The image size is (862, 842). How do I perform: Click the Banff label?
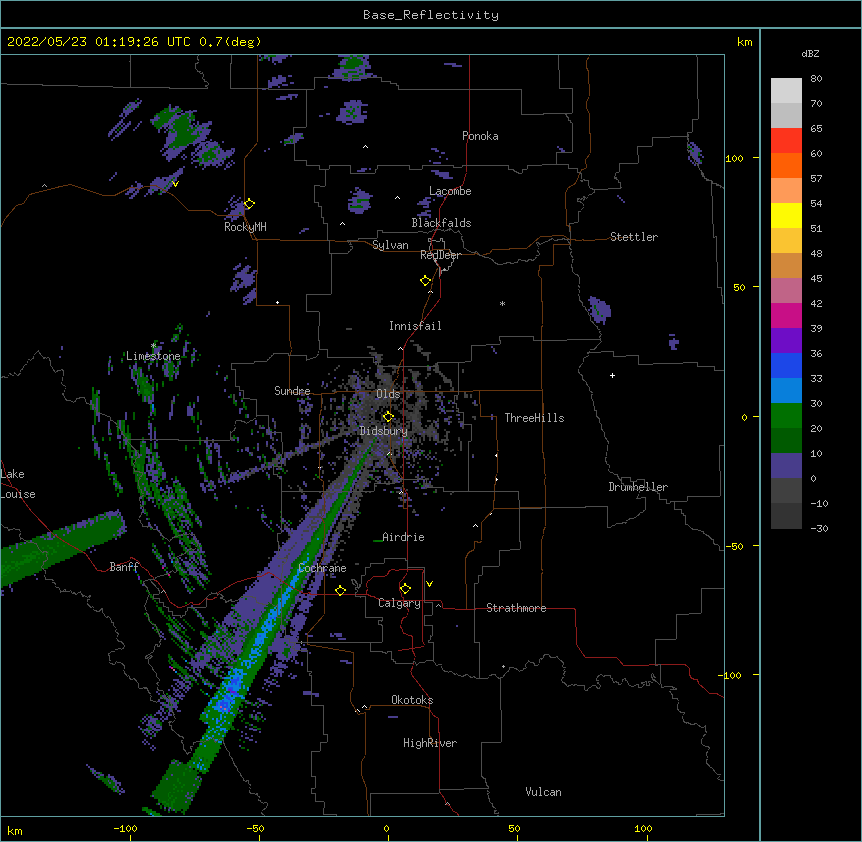pos(124,567)
